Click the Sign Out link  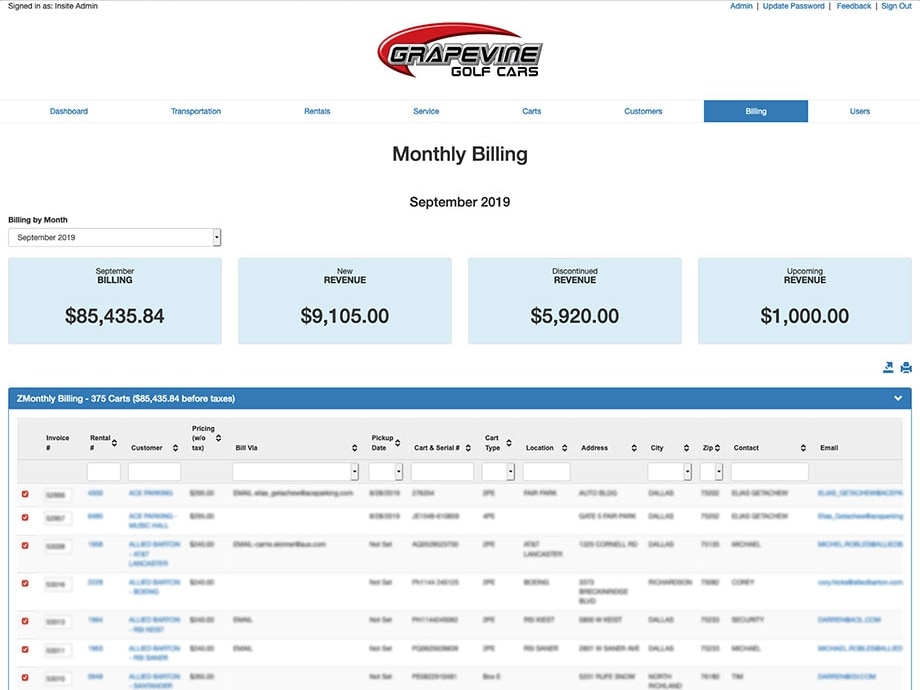pyautogui.click(x=895, y=6)
